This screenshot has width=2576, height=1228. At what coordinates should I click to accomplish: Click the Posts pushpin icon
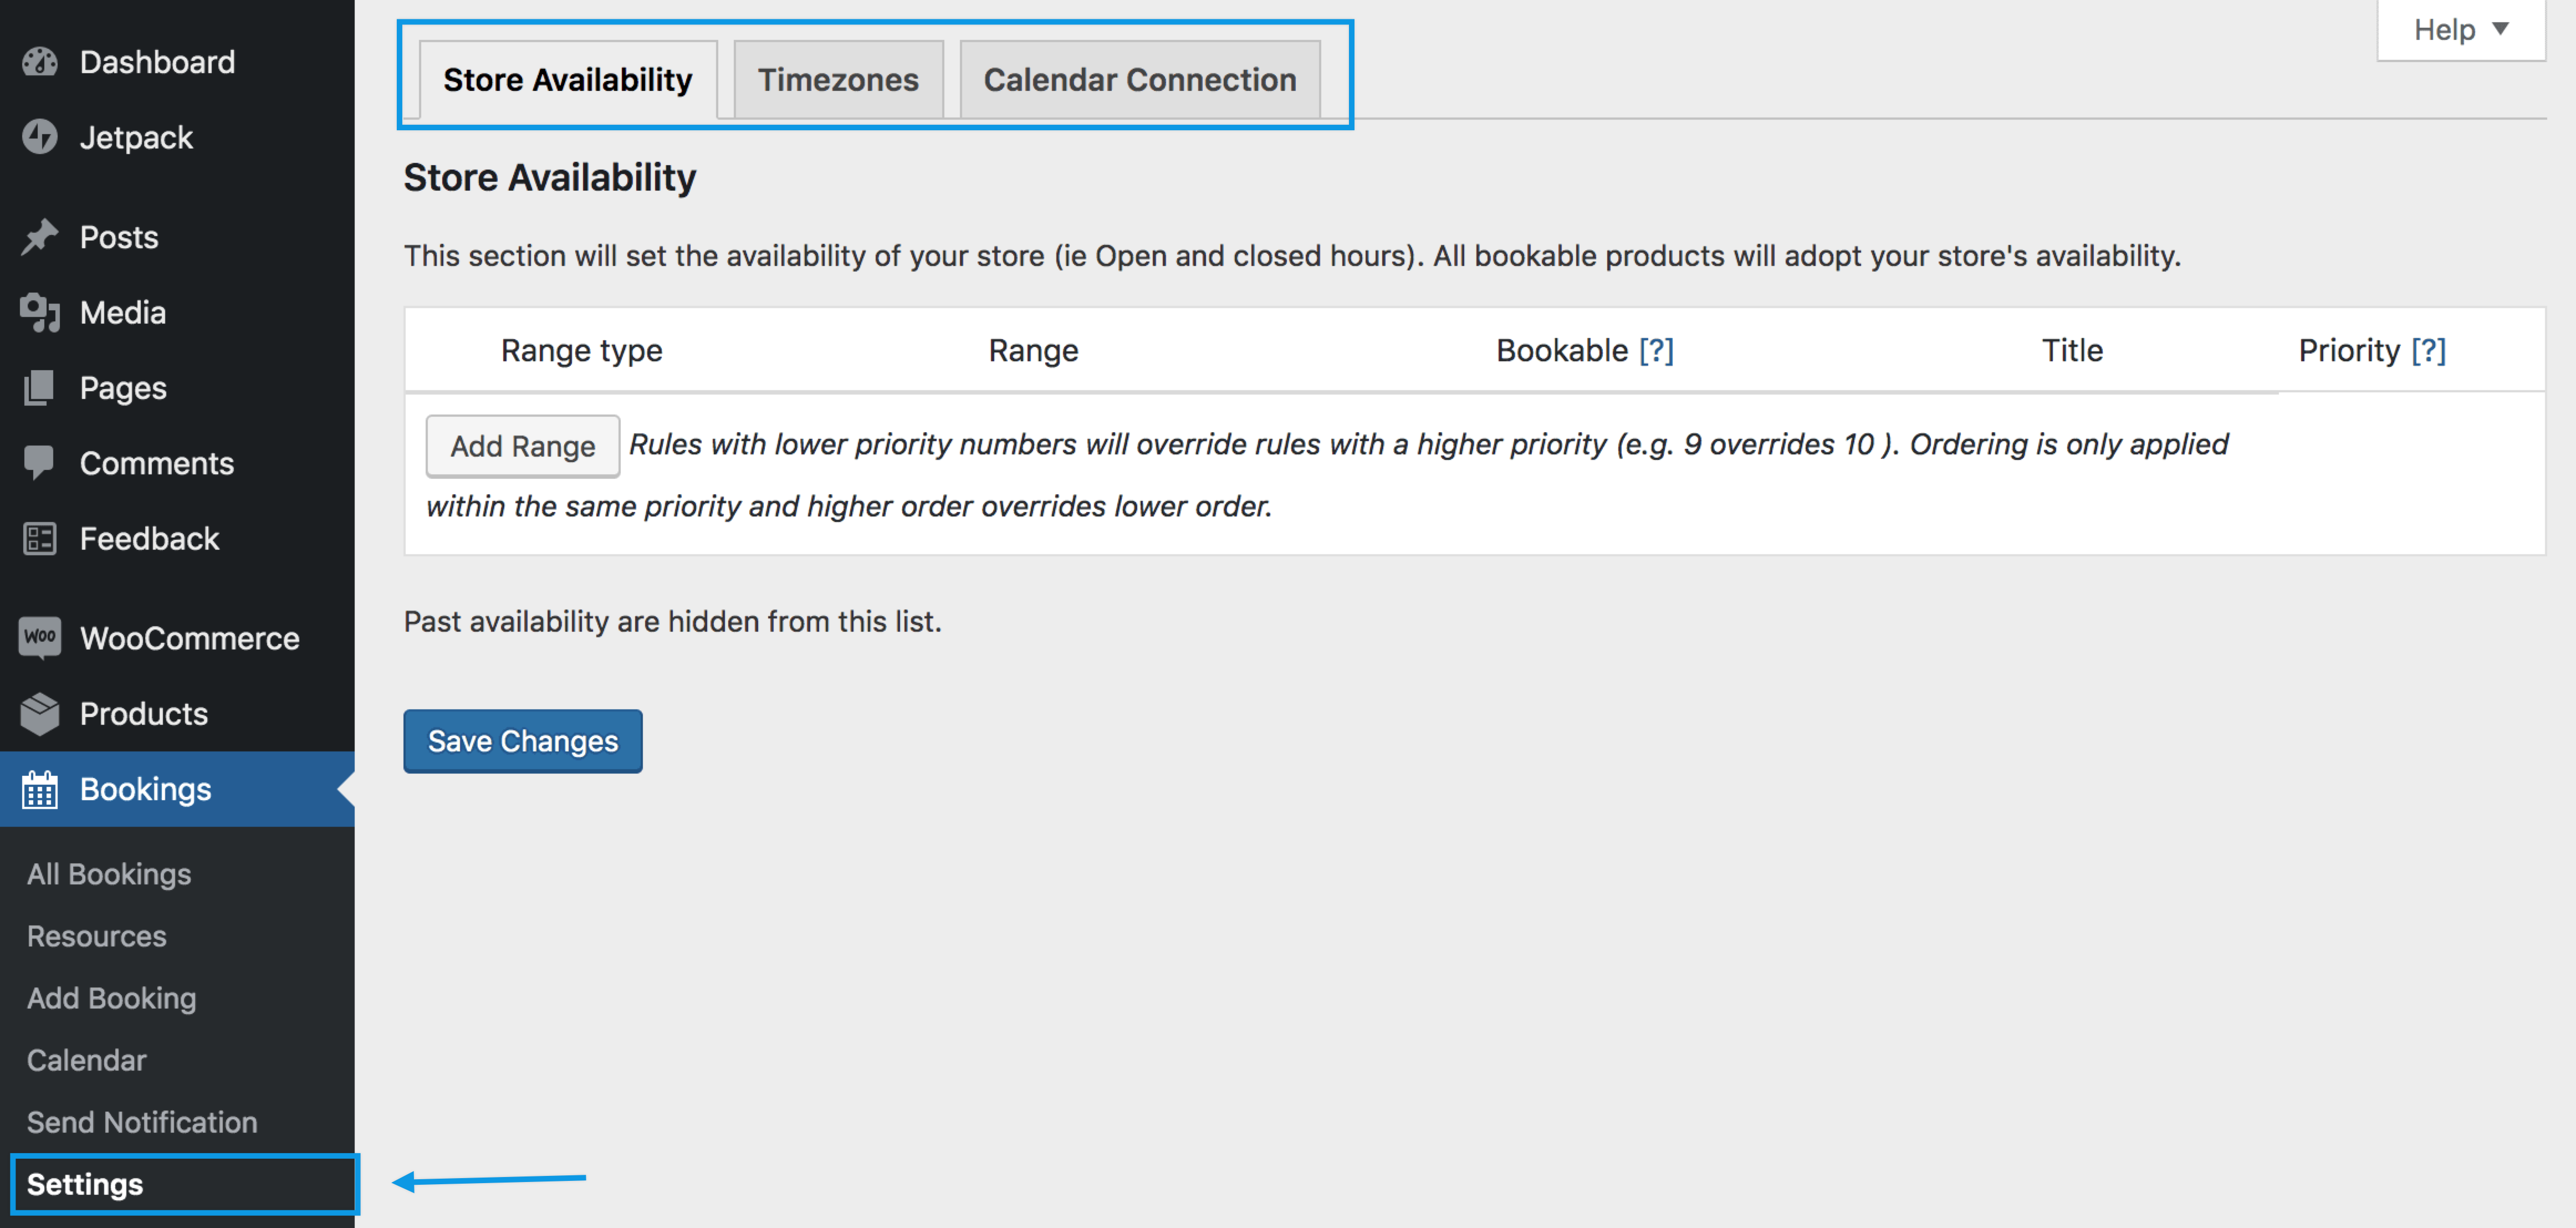(x=40, y=237)
